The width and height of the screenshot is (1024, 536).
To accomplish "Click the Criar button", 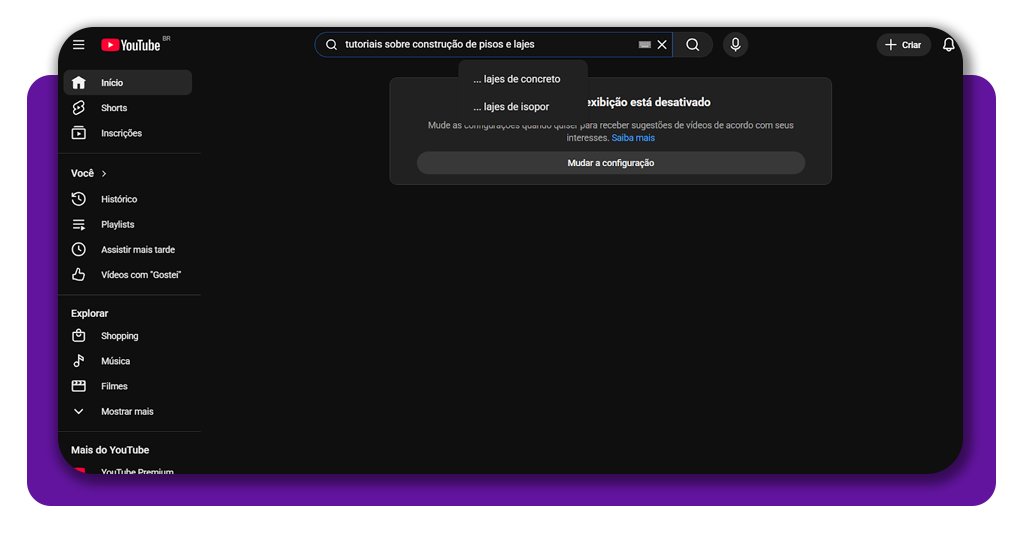I will coord(903,45).
